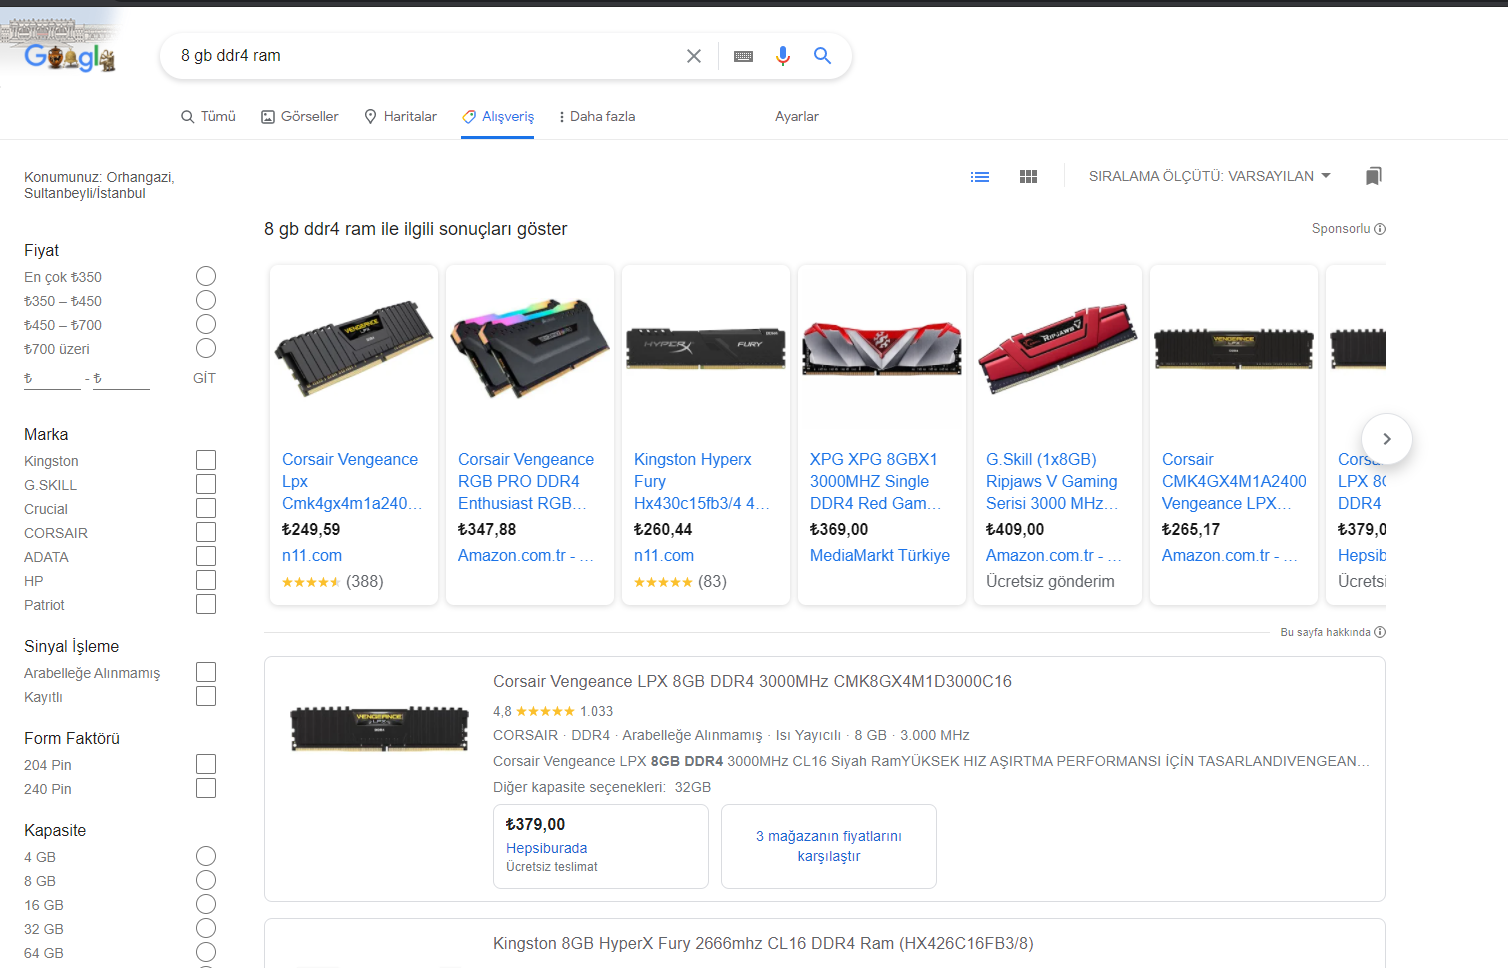Image resolution: width=1508 pixels, height=968 pixels.
Task: Open the 1.033 reviews rating for Corsair LPX
Action: (x=553, y=711)
